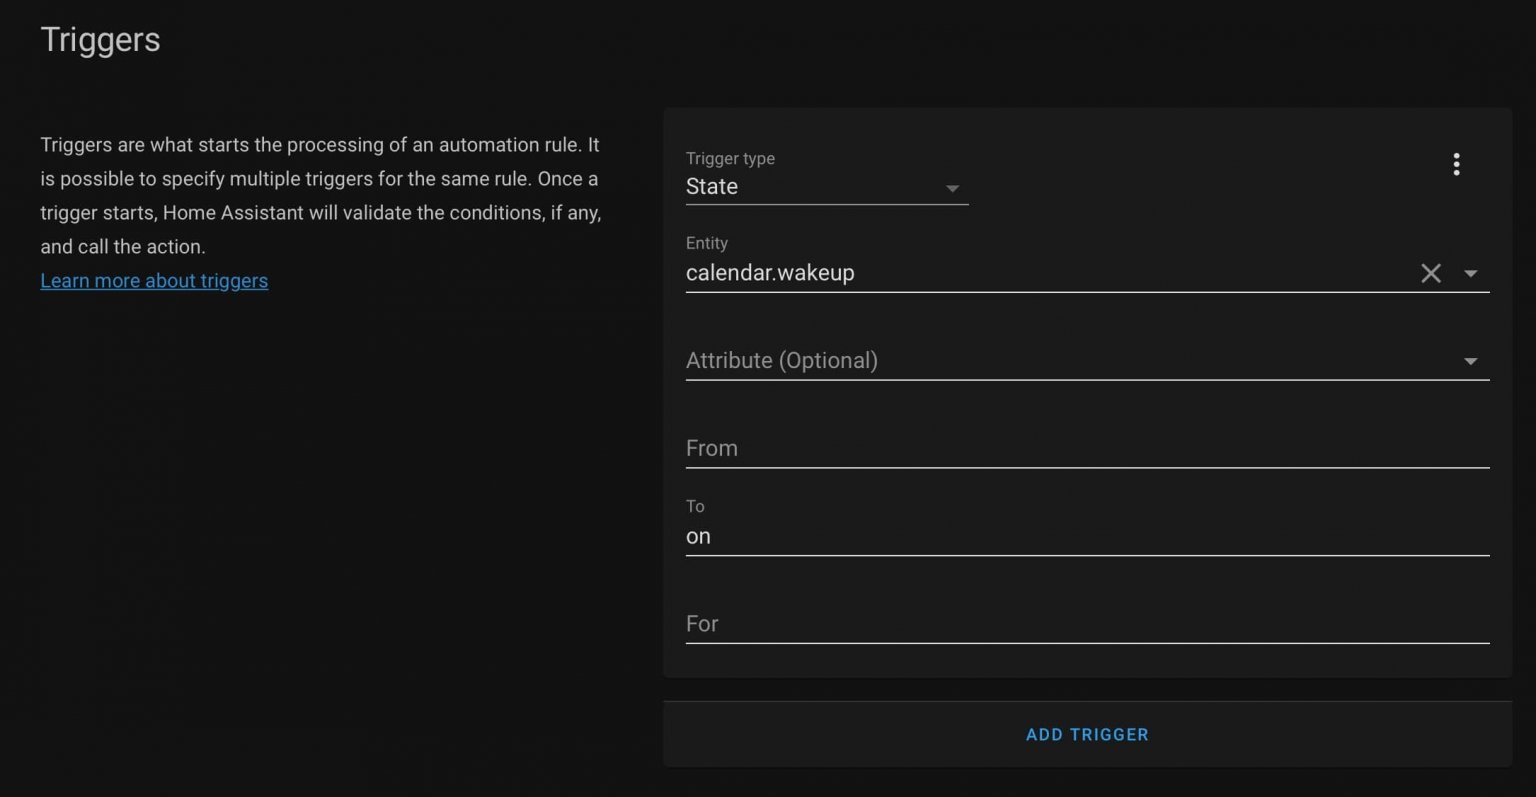
Task: Click the small "Entity" label
Action: 706,243
